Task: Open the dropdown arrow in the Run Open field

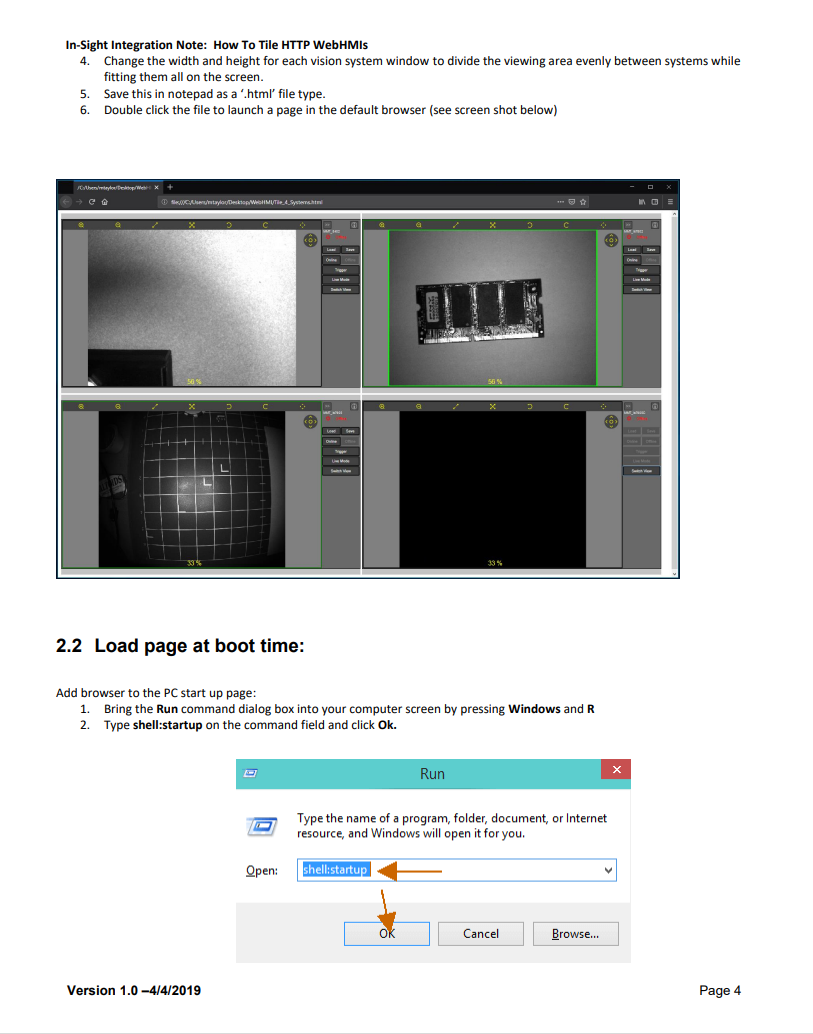Action: [x=608, y=870]
